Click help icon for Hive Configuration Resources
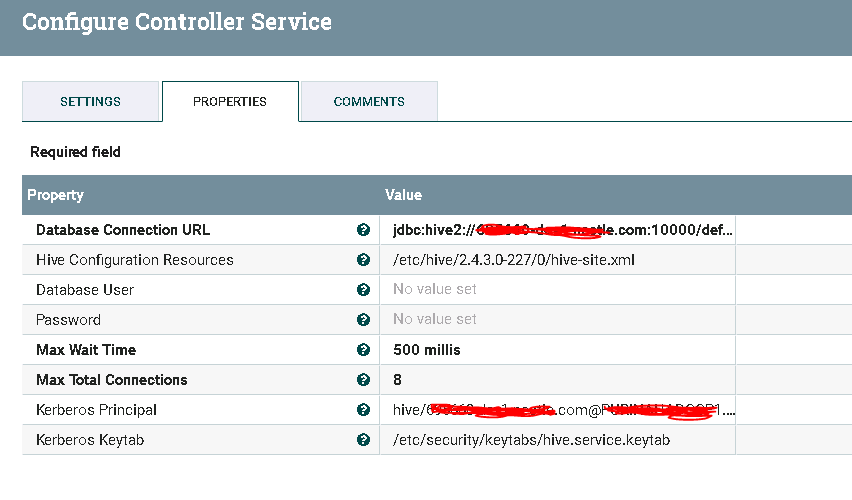The image size is (852, 500). [363, 260]
